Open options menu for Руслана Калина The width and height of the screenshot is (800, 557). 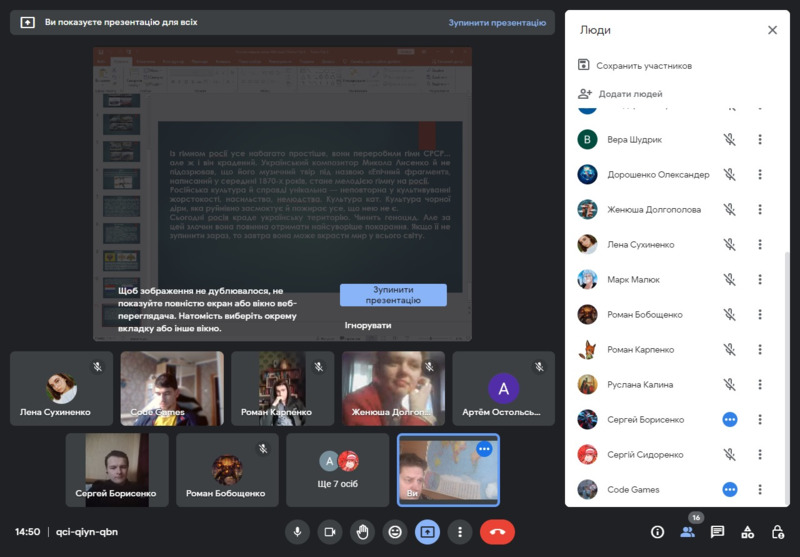click(x=760, y=385)
